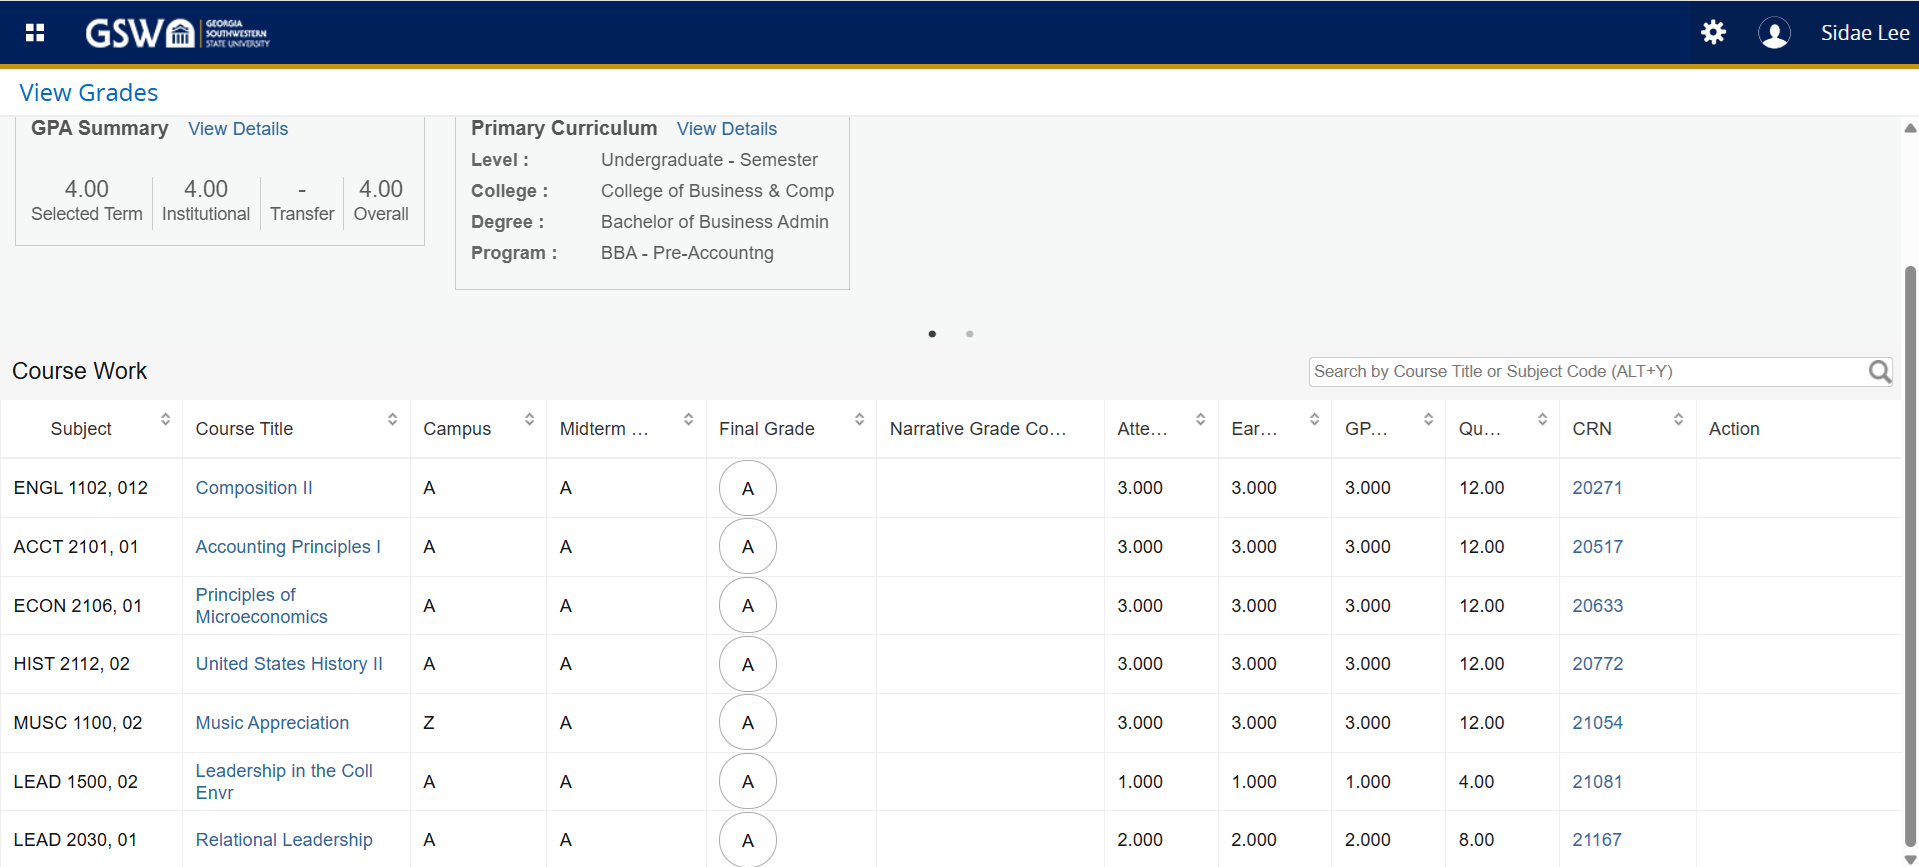Sort by Course Title column arrows
Image resolution: width=1919 pixels, height=867 pixels.
coord(393,420)
